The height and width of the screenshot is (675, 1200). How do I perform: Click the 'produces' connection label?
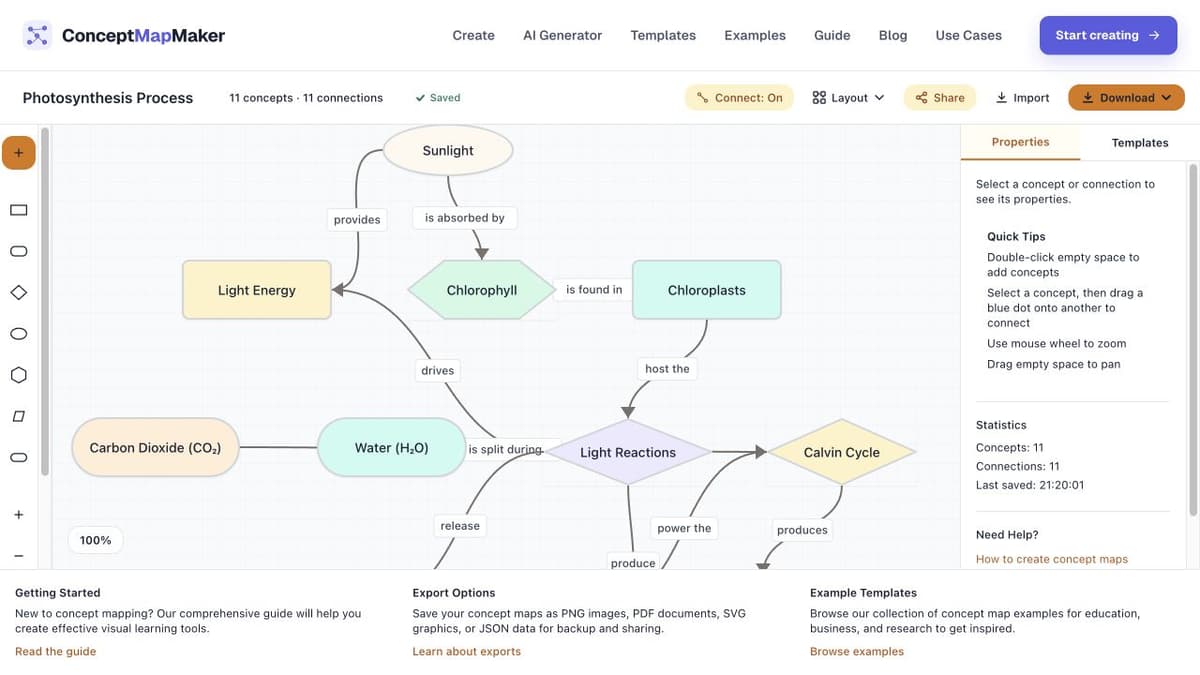802,530
